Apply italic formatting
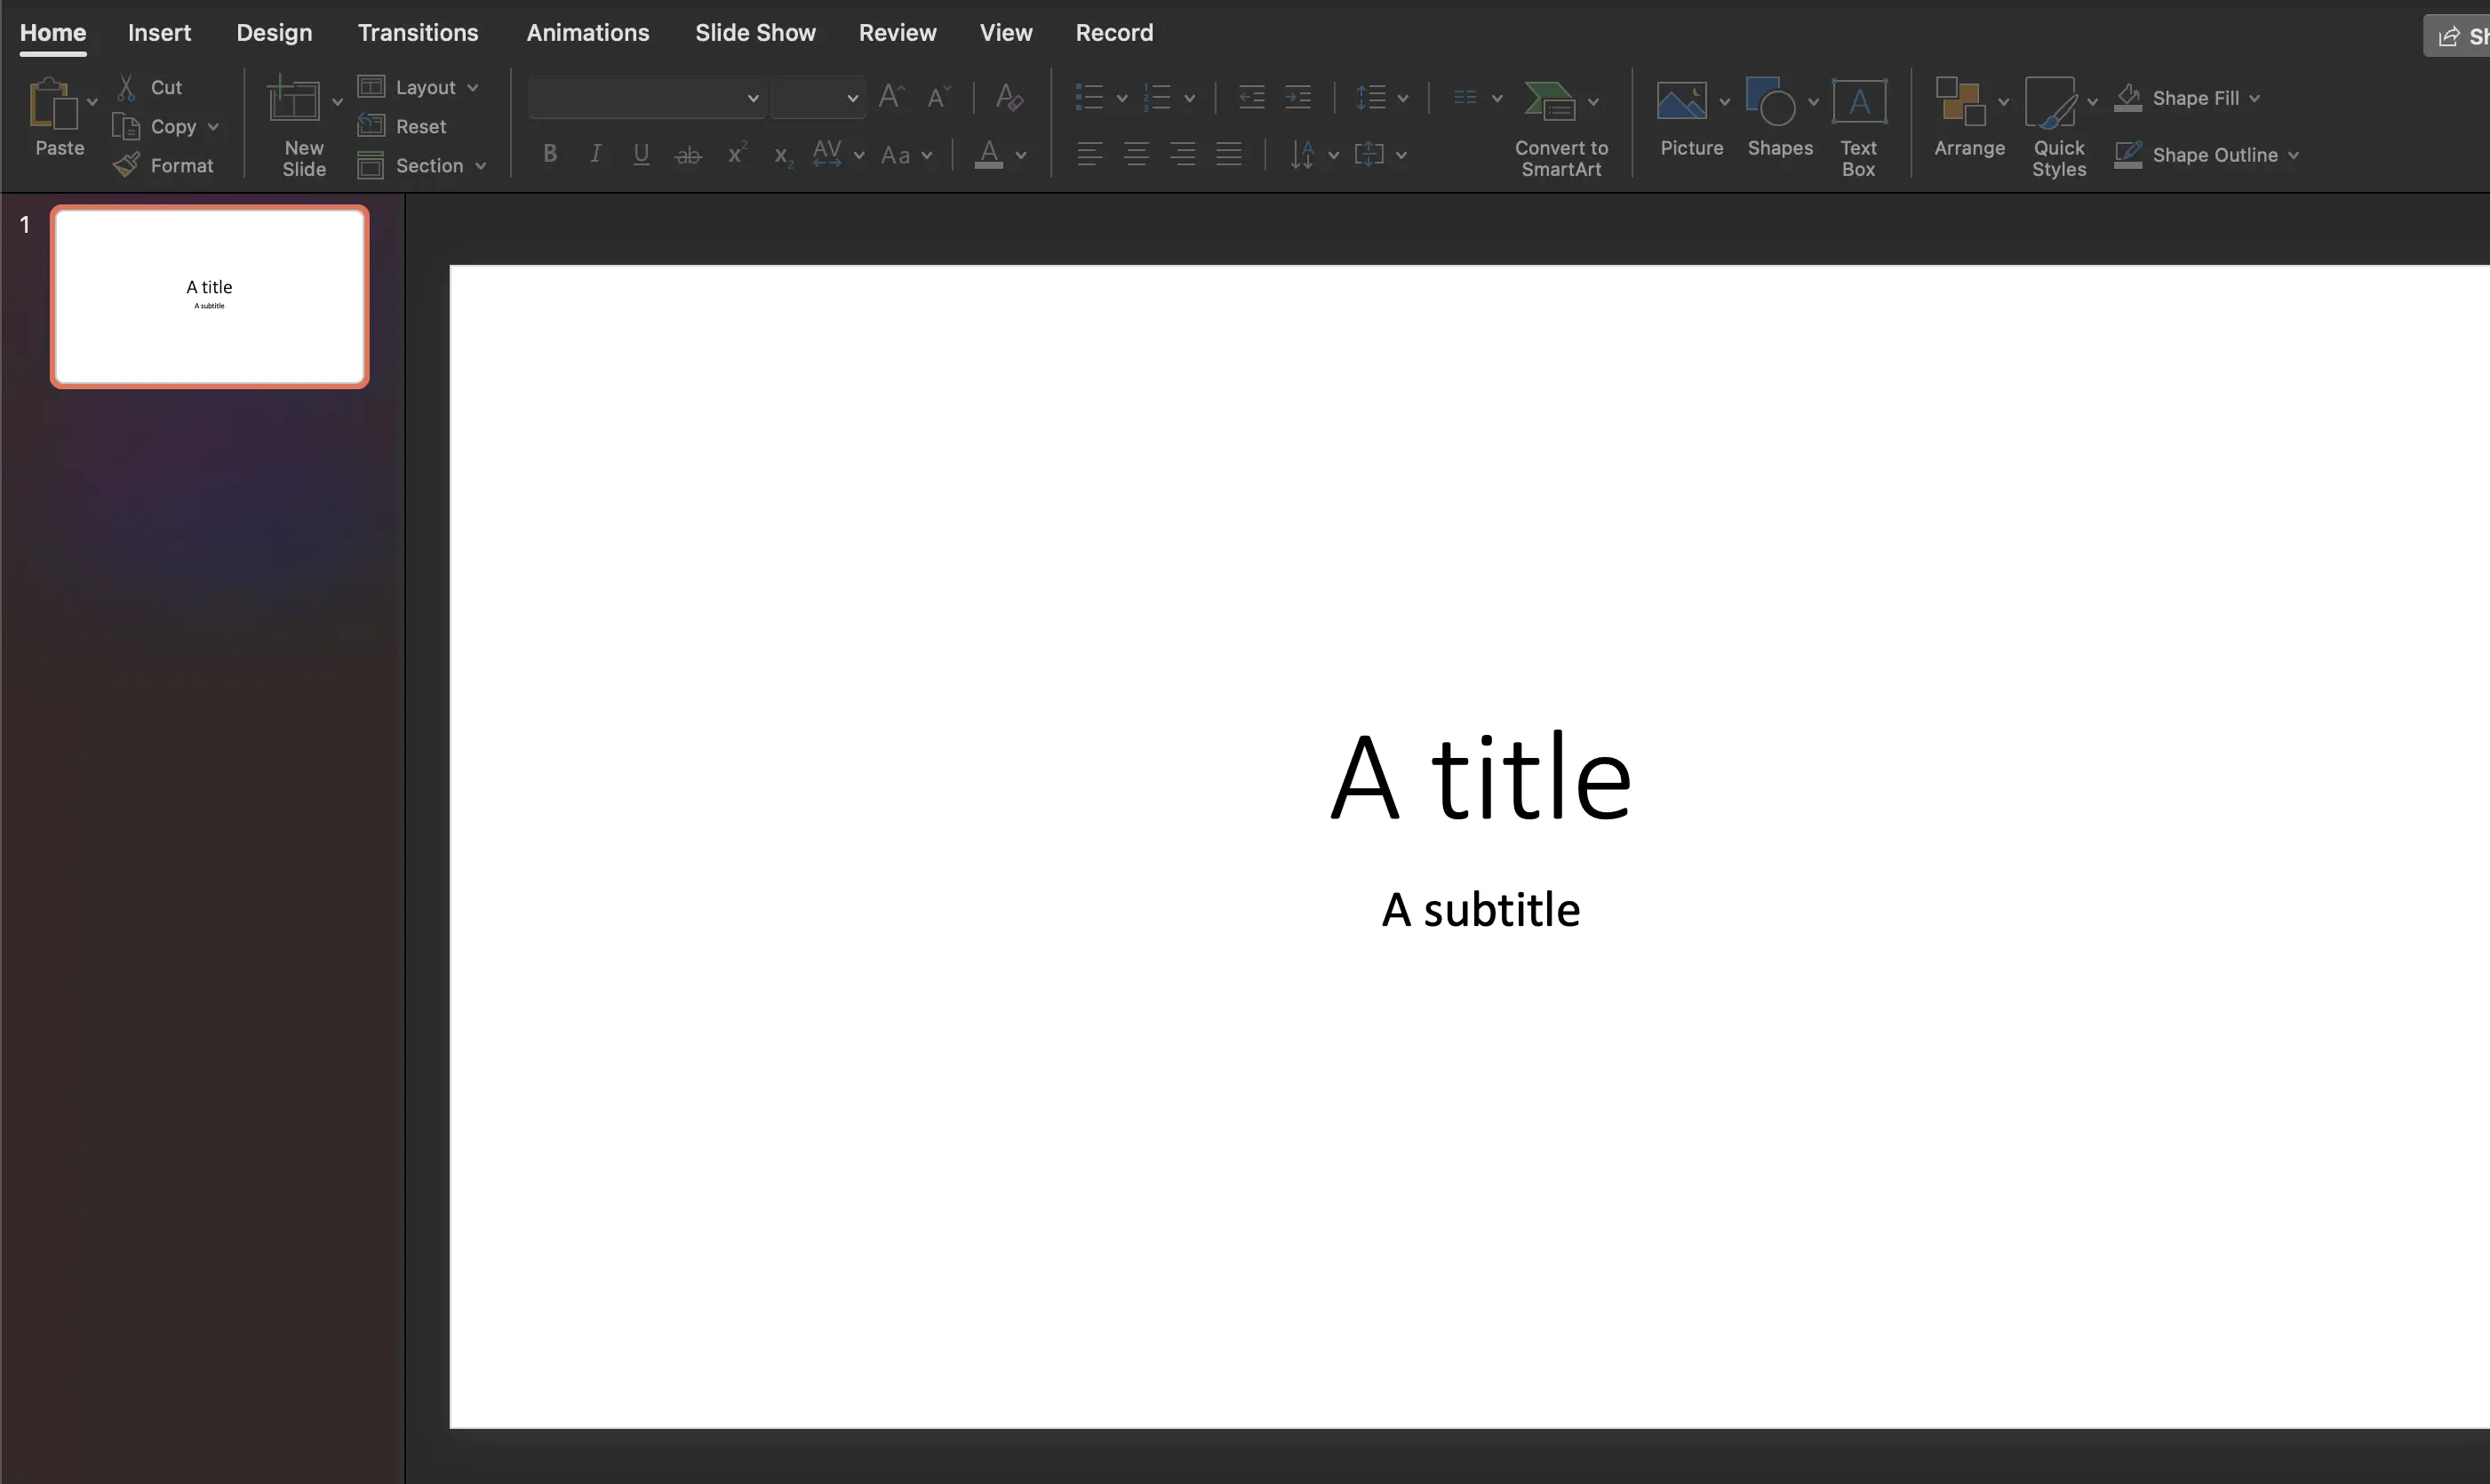Viewport: 2490px width, 1484px height. [x=595, y=153]
